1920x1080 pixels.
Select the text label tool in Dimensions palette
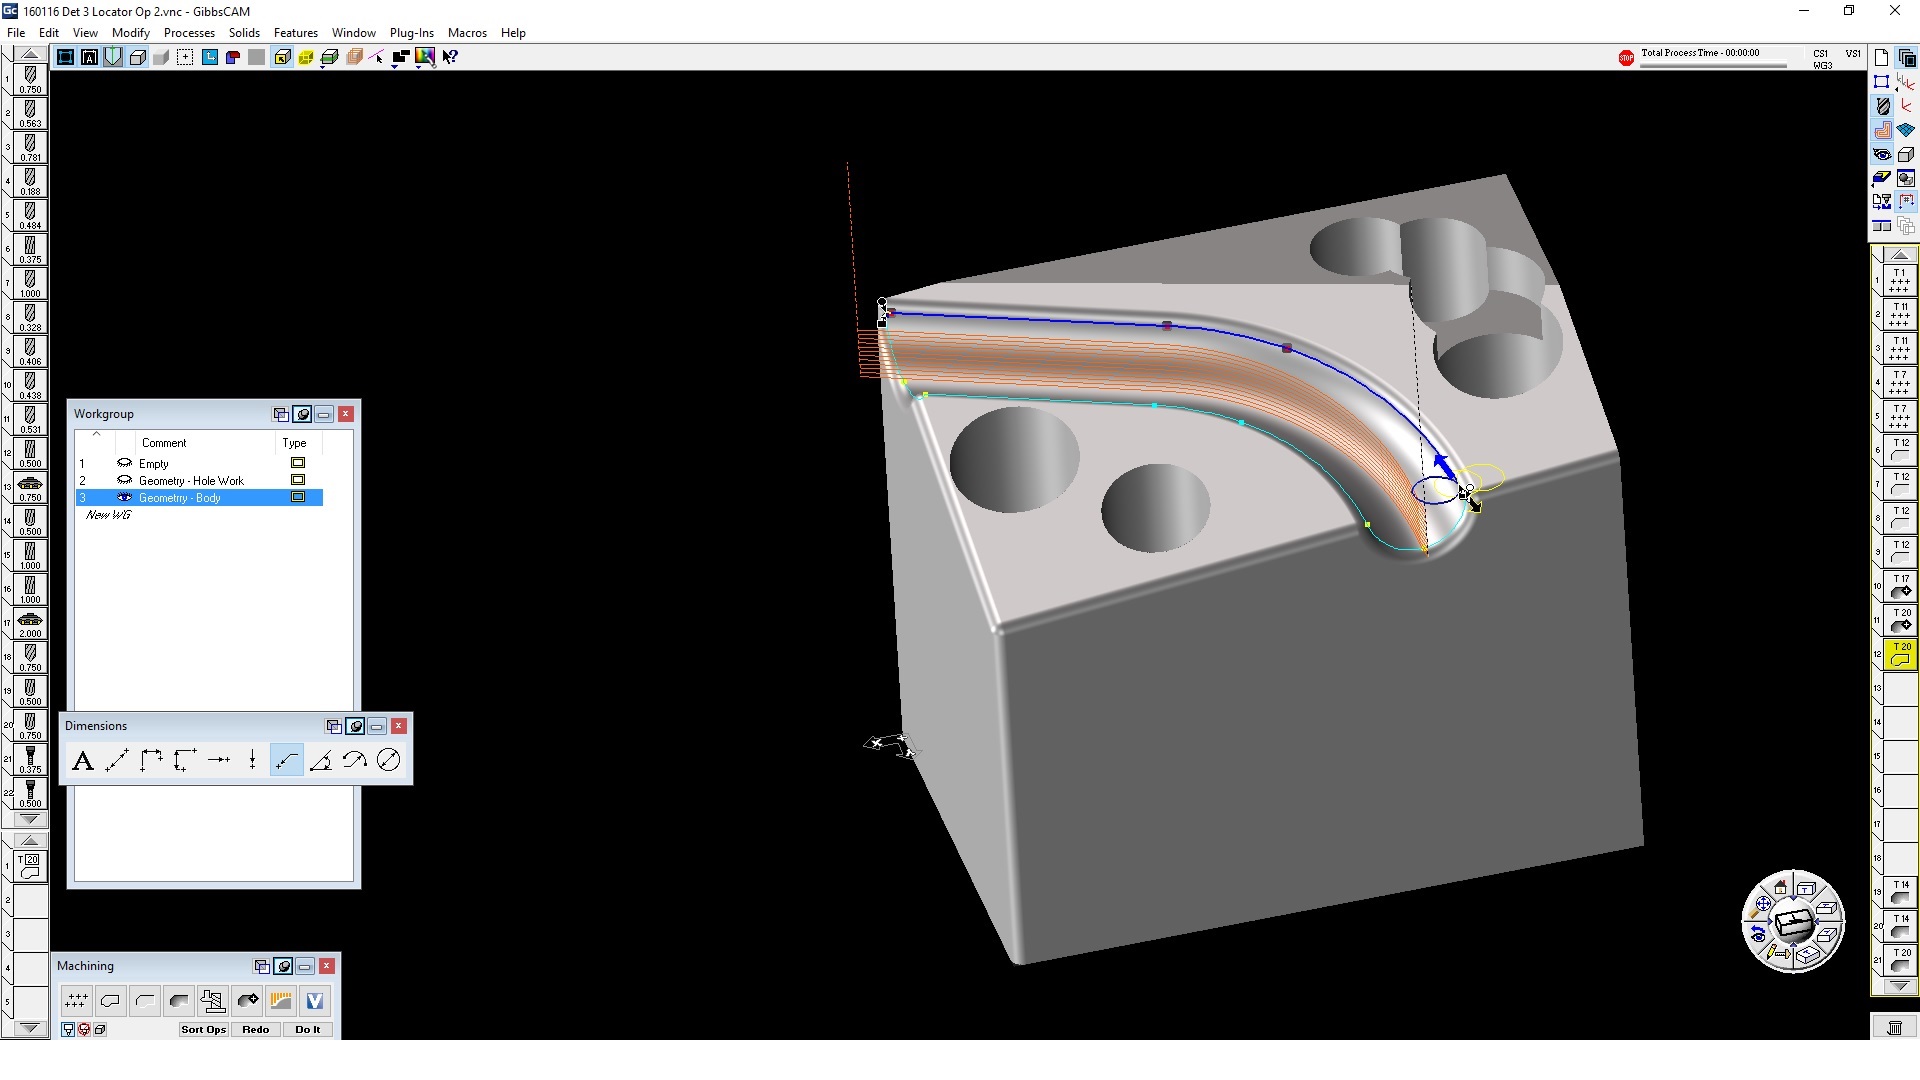pos(83,760)
